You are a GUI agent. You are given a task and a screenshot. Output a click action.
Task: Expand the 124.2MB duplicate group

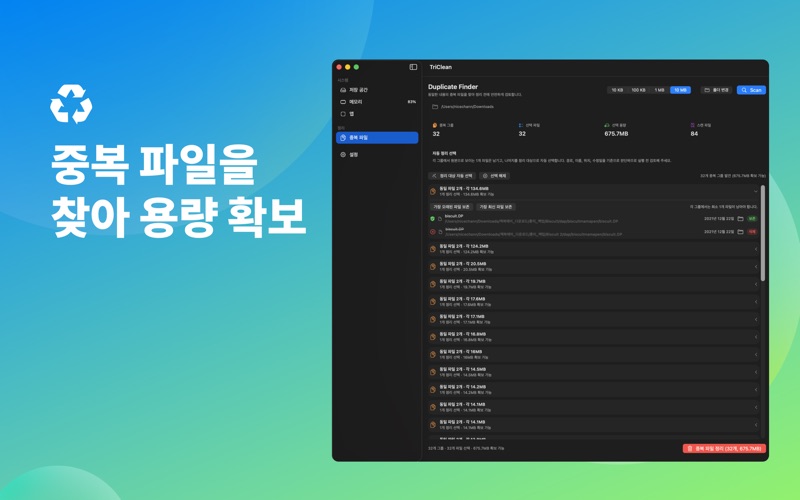[756, 249]
